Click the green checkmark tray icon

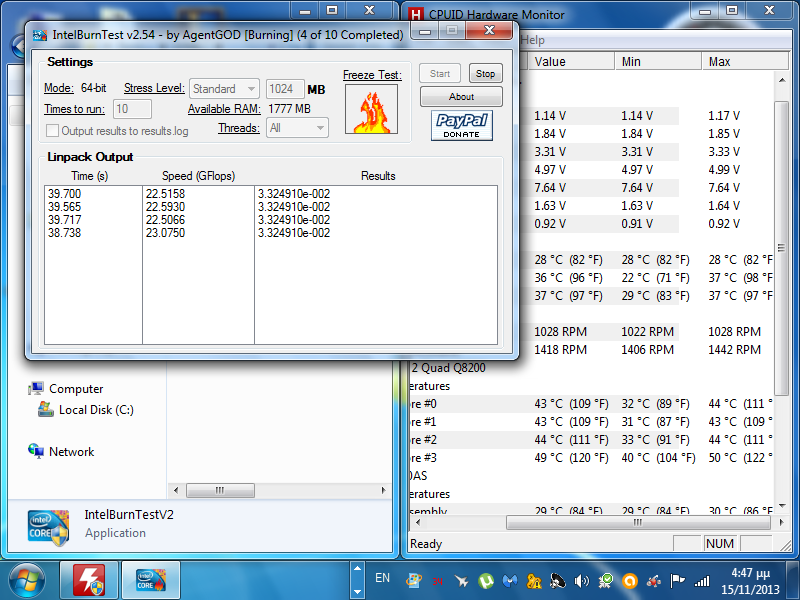coord(606,581)
